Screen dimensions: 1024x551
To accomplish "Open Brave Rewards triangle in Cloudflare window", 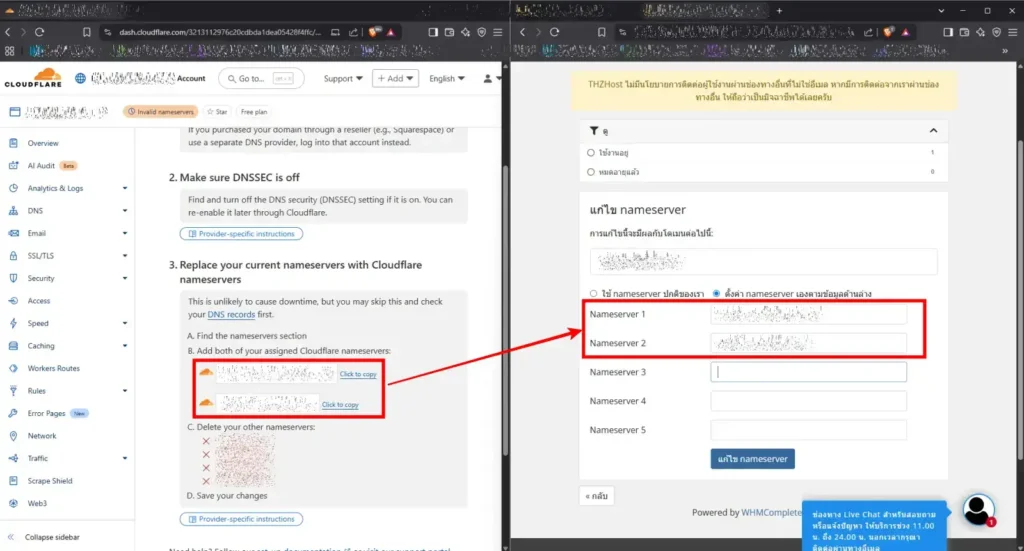I will [x=391, y=32].
